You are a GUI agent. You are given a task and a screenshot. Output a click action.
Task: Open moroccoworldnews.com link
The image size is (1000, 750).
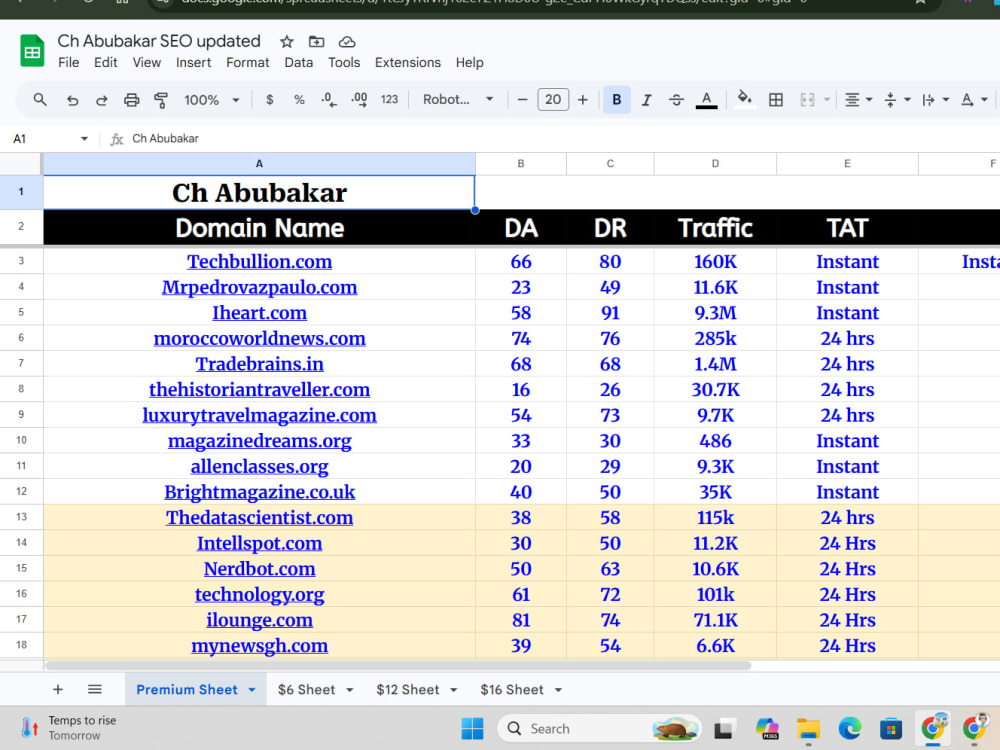coord(259,338)
